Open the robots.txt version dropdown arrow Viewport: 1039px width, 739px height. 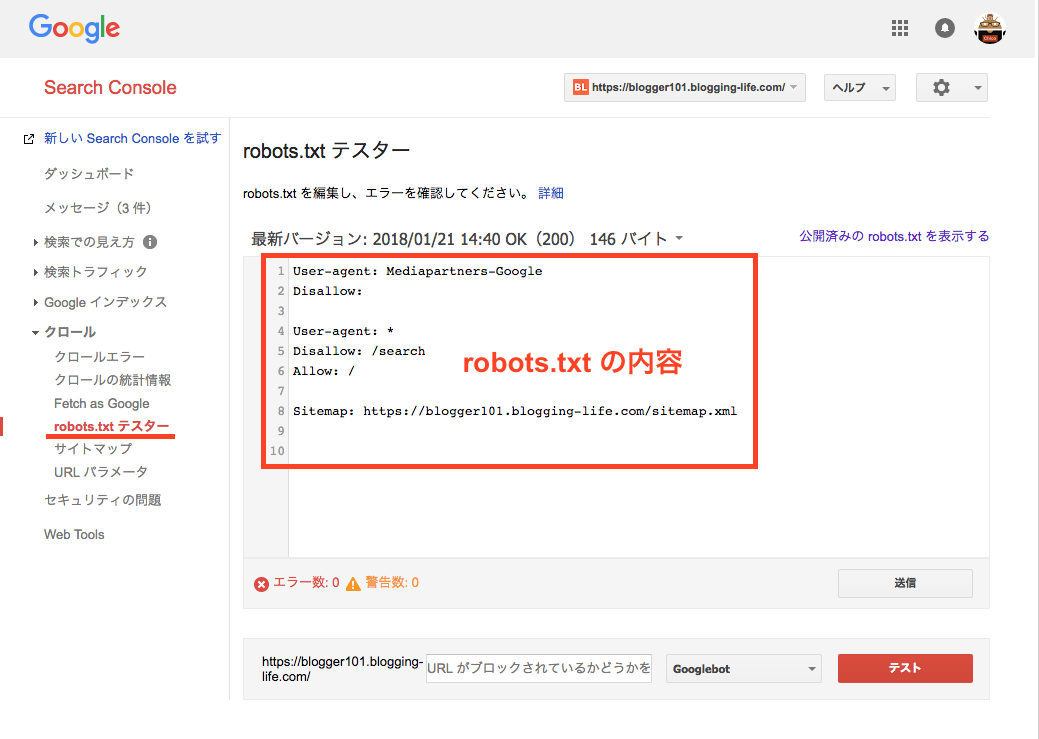(x=679, y=238)
